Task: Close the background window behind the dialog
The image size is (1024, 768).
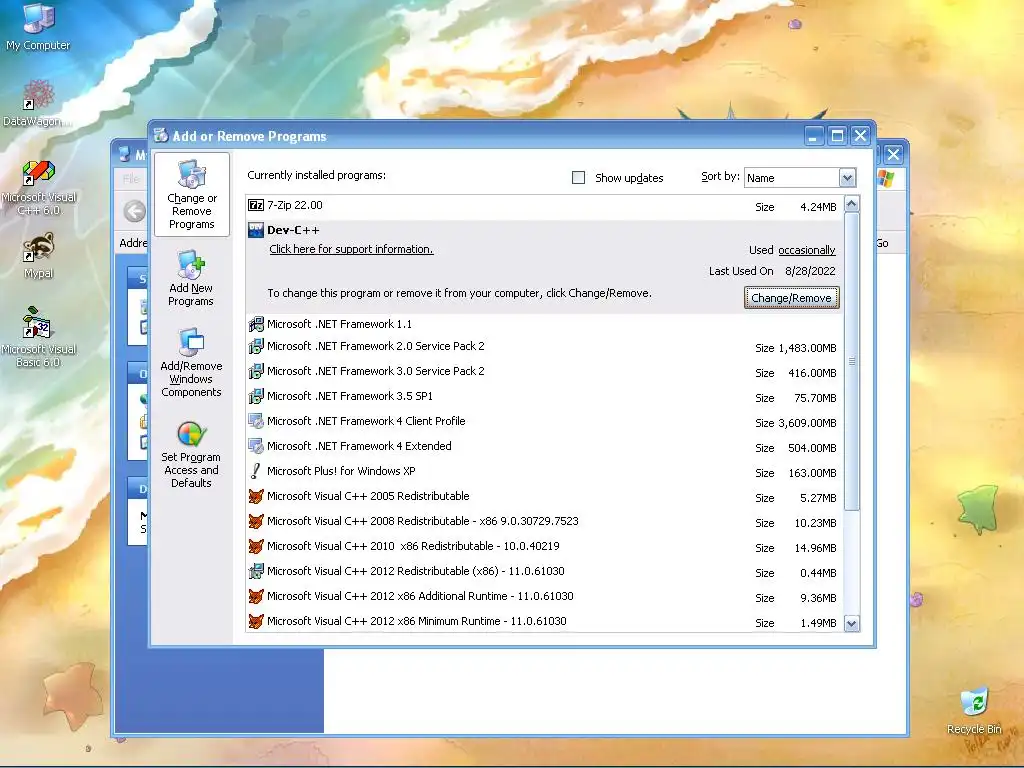Action: [x=893, y=155]
